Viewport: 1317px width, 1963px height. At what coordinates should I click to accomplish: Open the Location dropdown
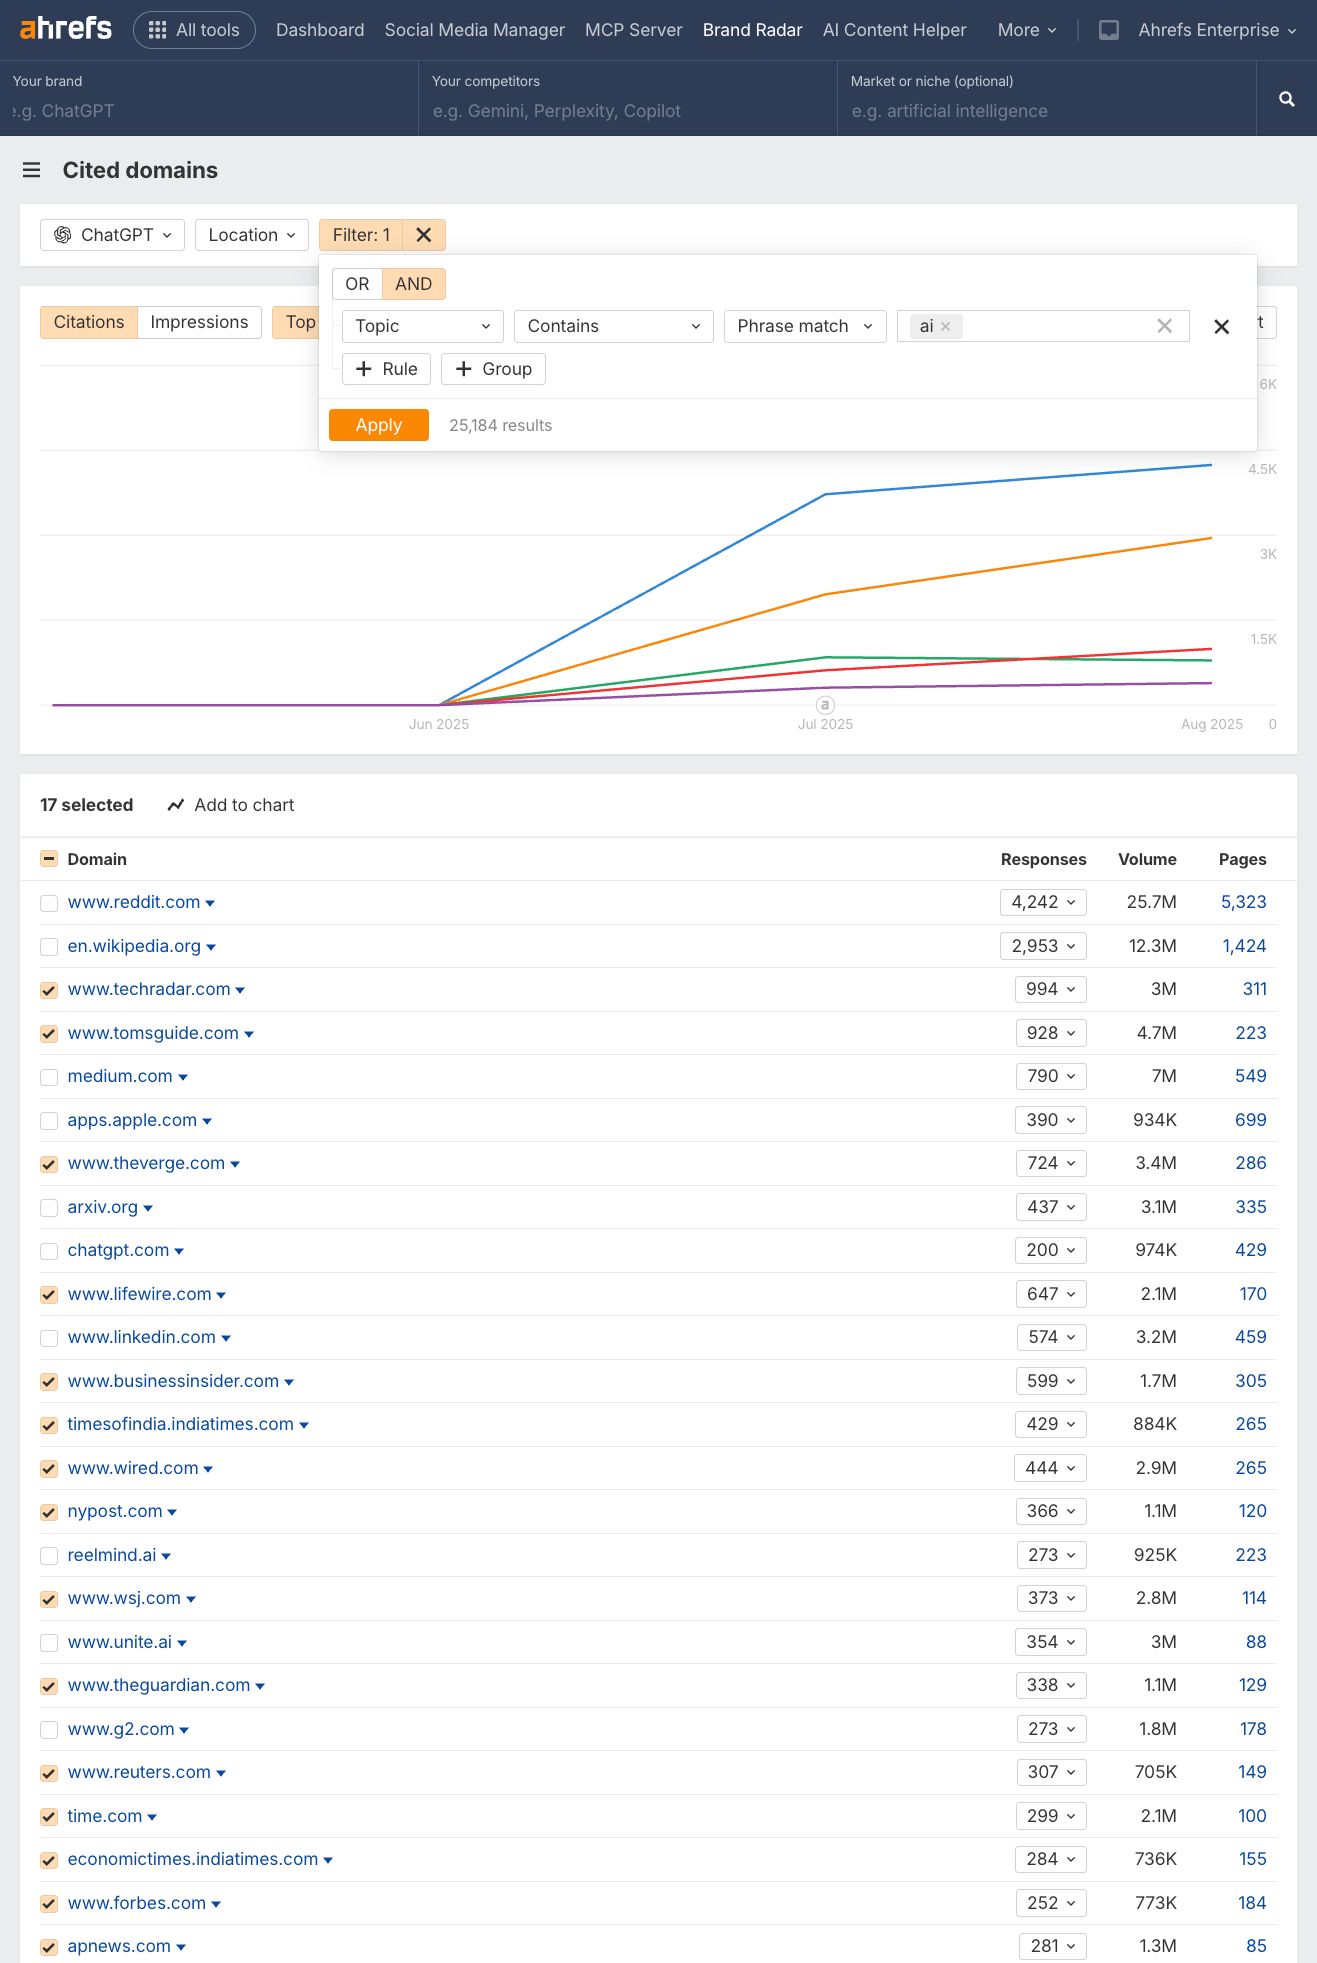pos(251,235)
